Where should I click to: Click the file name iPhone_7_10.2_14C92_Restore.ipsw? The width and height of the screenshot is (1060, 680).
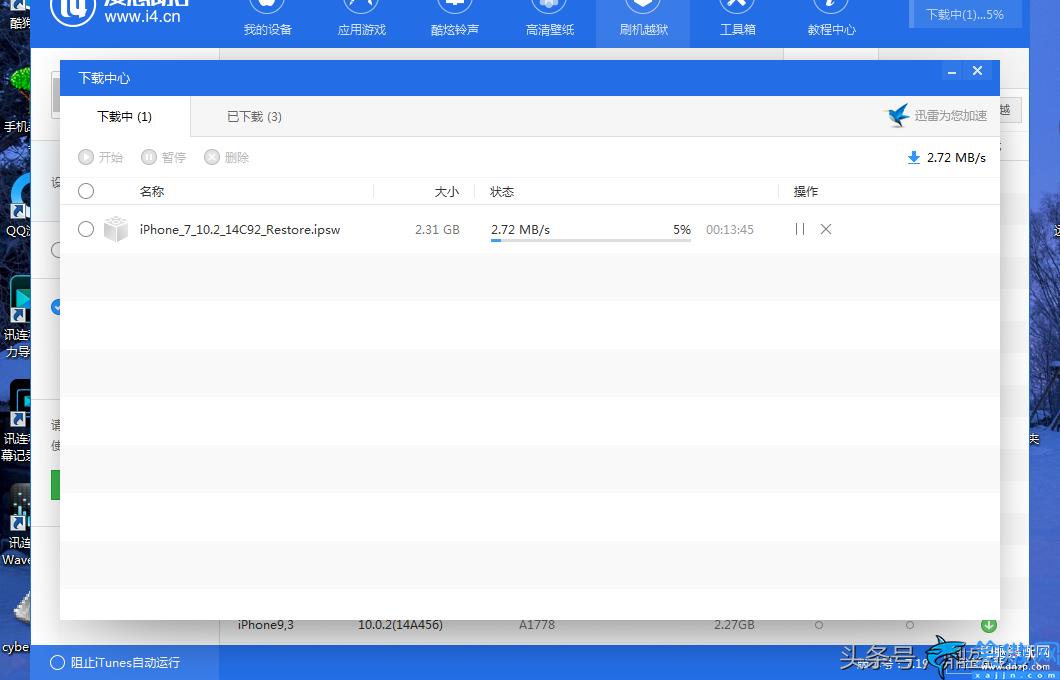[240, 230]
